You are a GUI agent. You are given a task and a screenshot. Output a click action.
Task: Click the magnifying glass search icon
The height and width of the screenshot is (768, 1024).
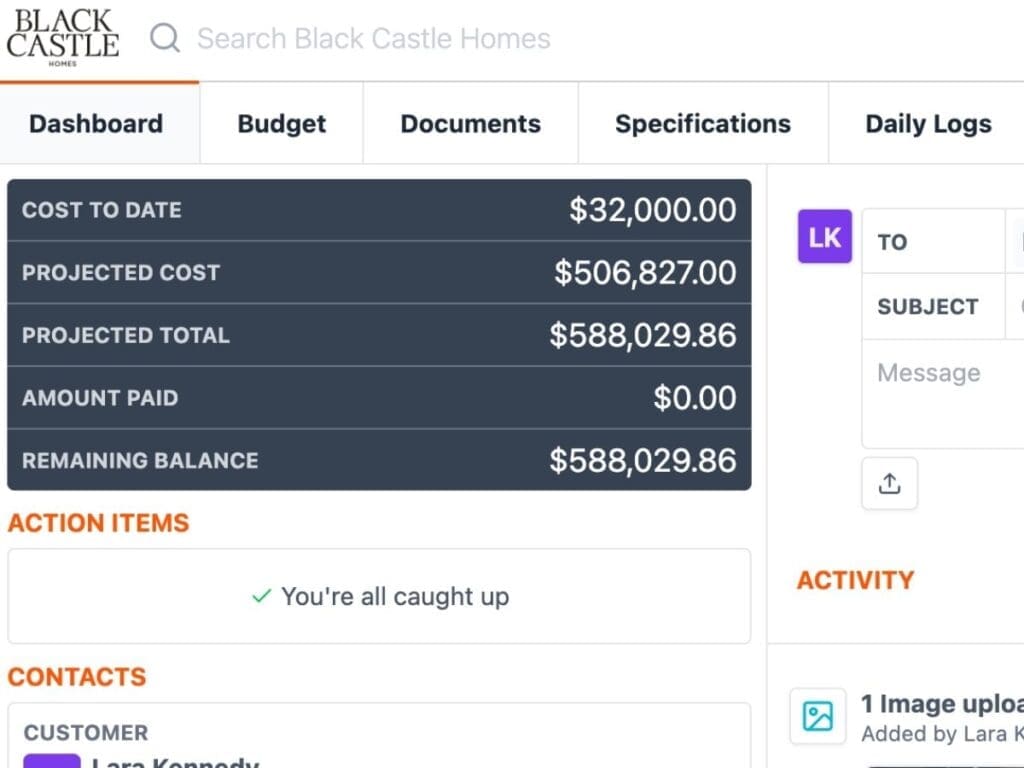(165, 39)
